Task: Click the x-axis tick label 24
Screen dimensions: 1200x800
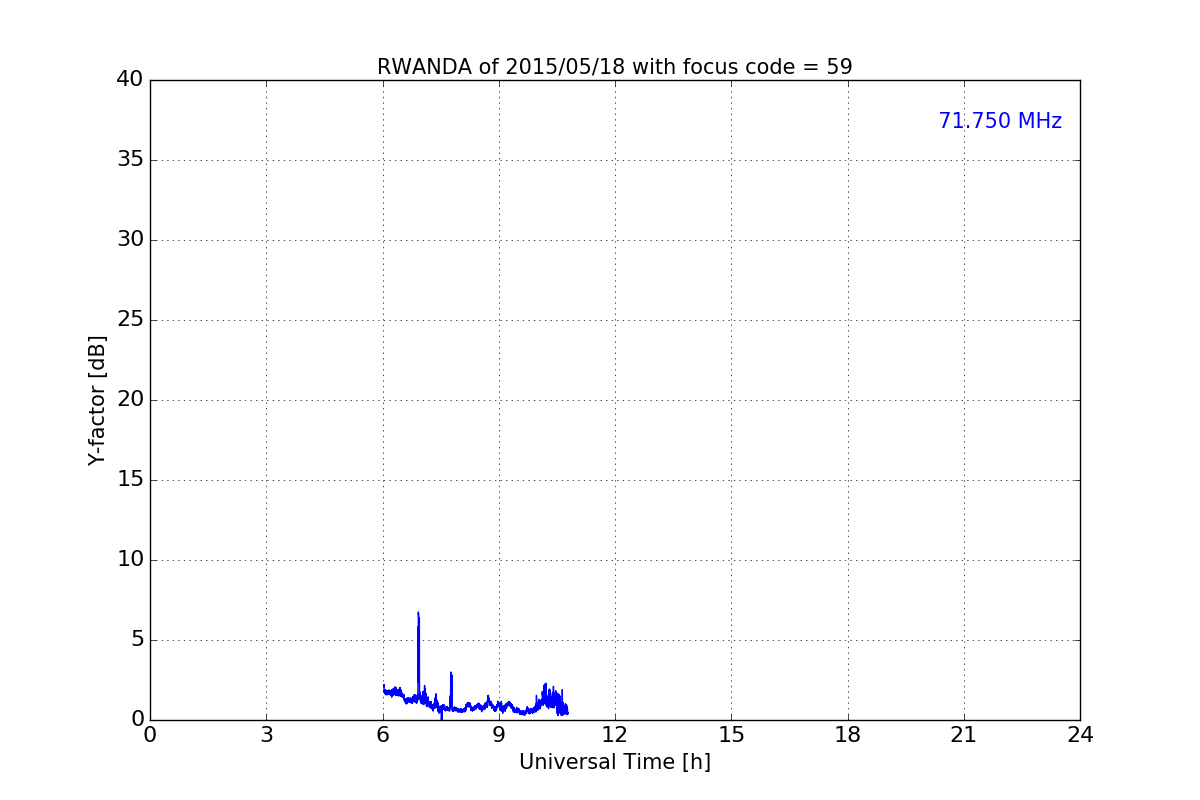Action: point(1080,734)
